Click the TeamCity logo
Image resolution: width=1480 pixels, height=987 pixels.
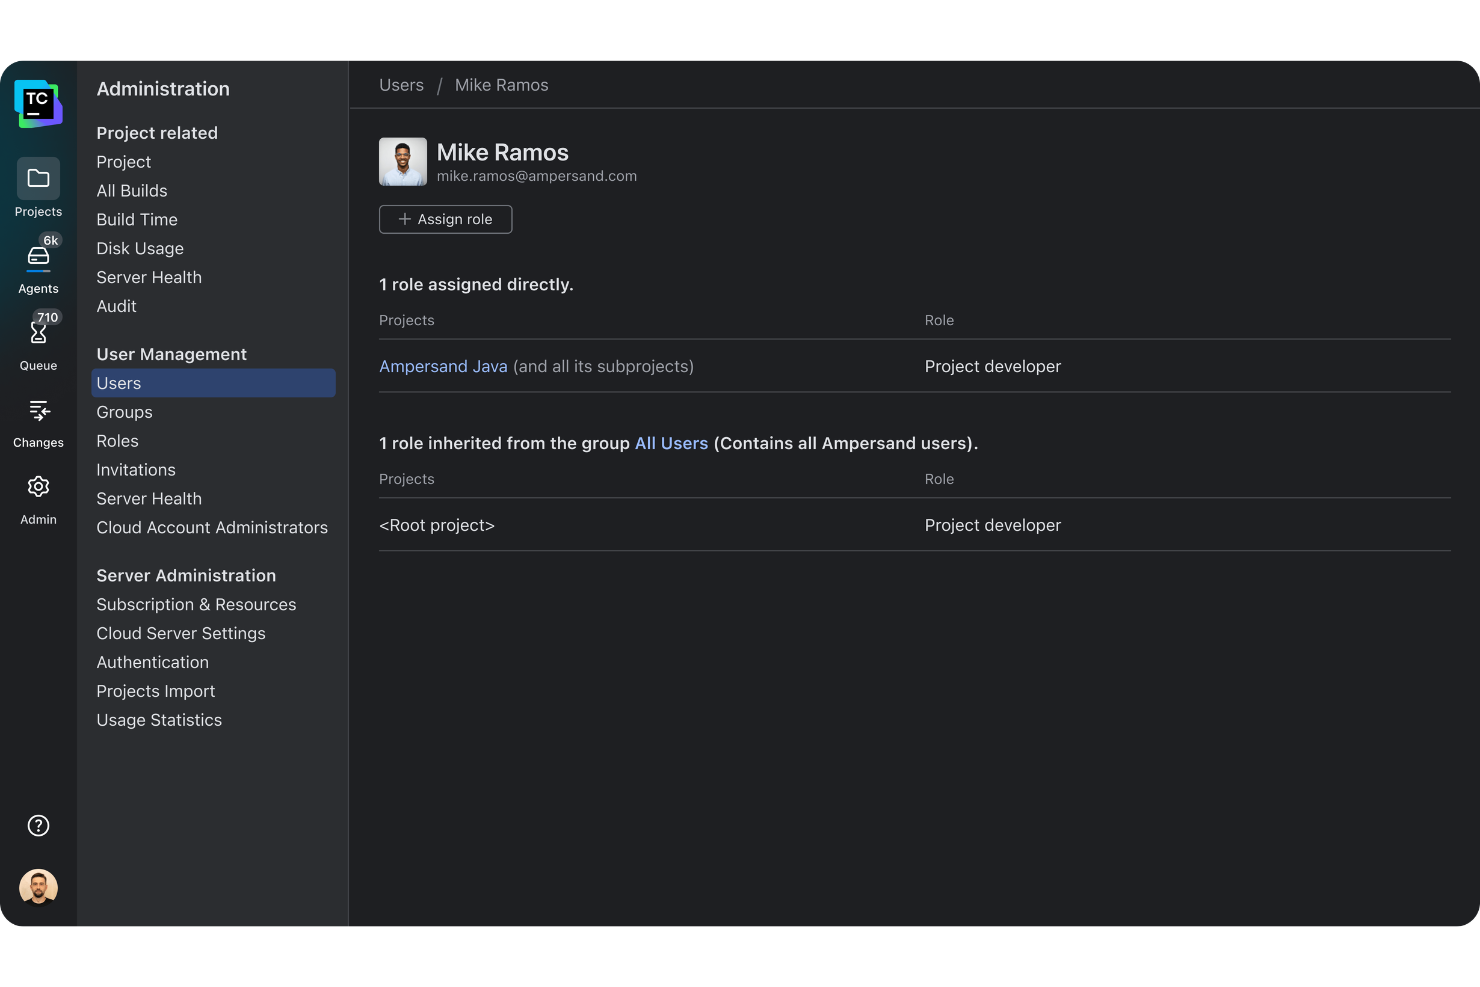38,103
